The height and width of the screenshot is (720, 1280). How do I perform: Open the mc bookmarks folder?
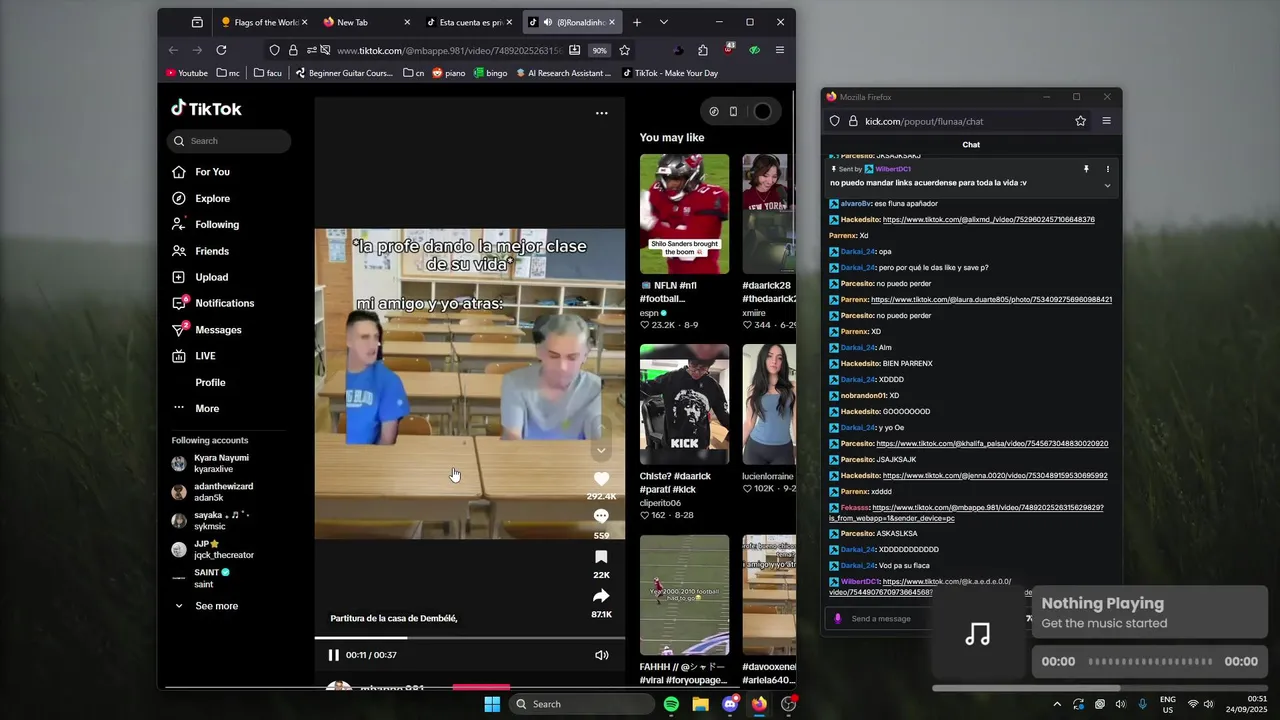[228, 73]
